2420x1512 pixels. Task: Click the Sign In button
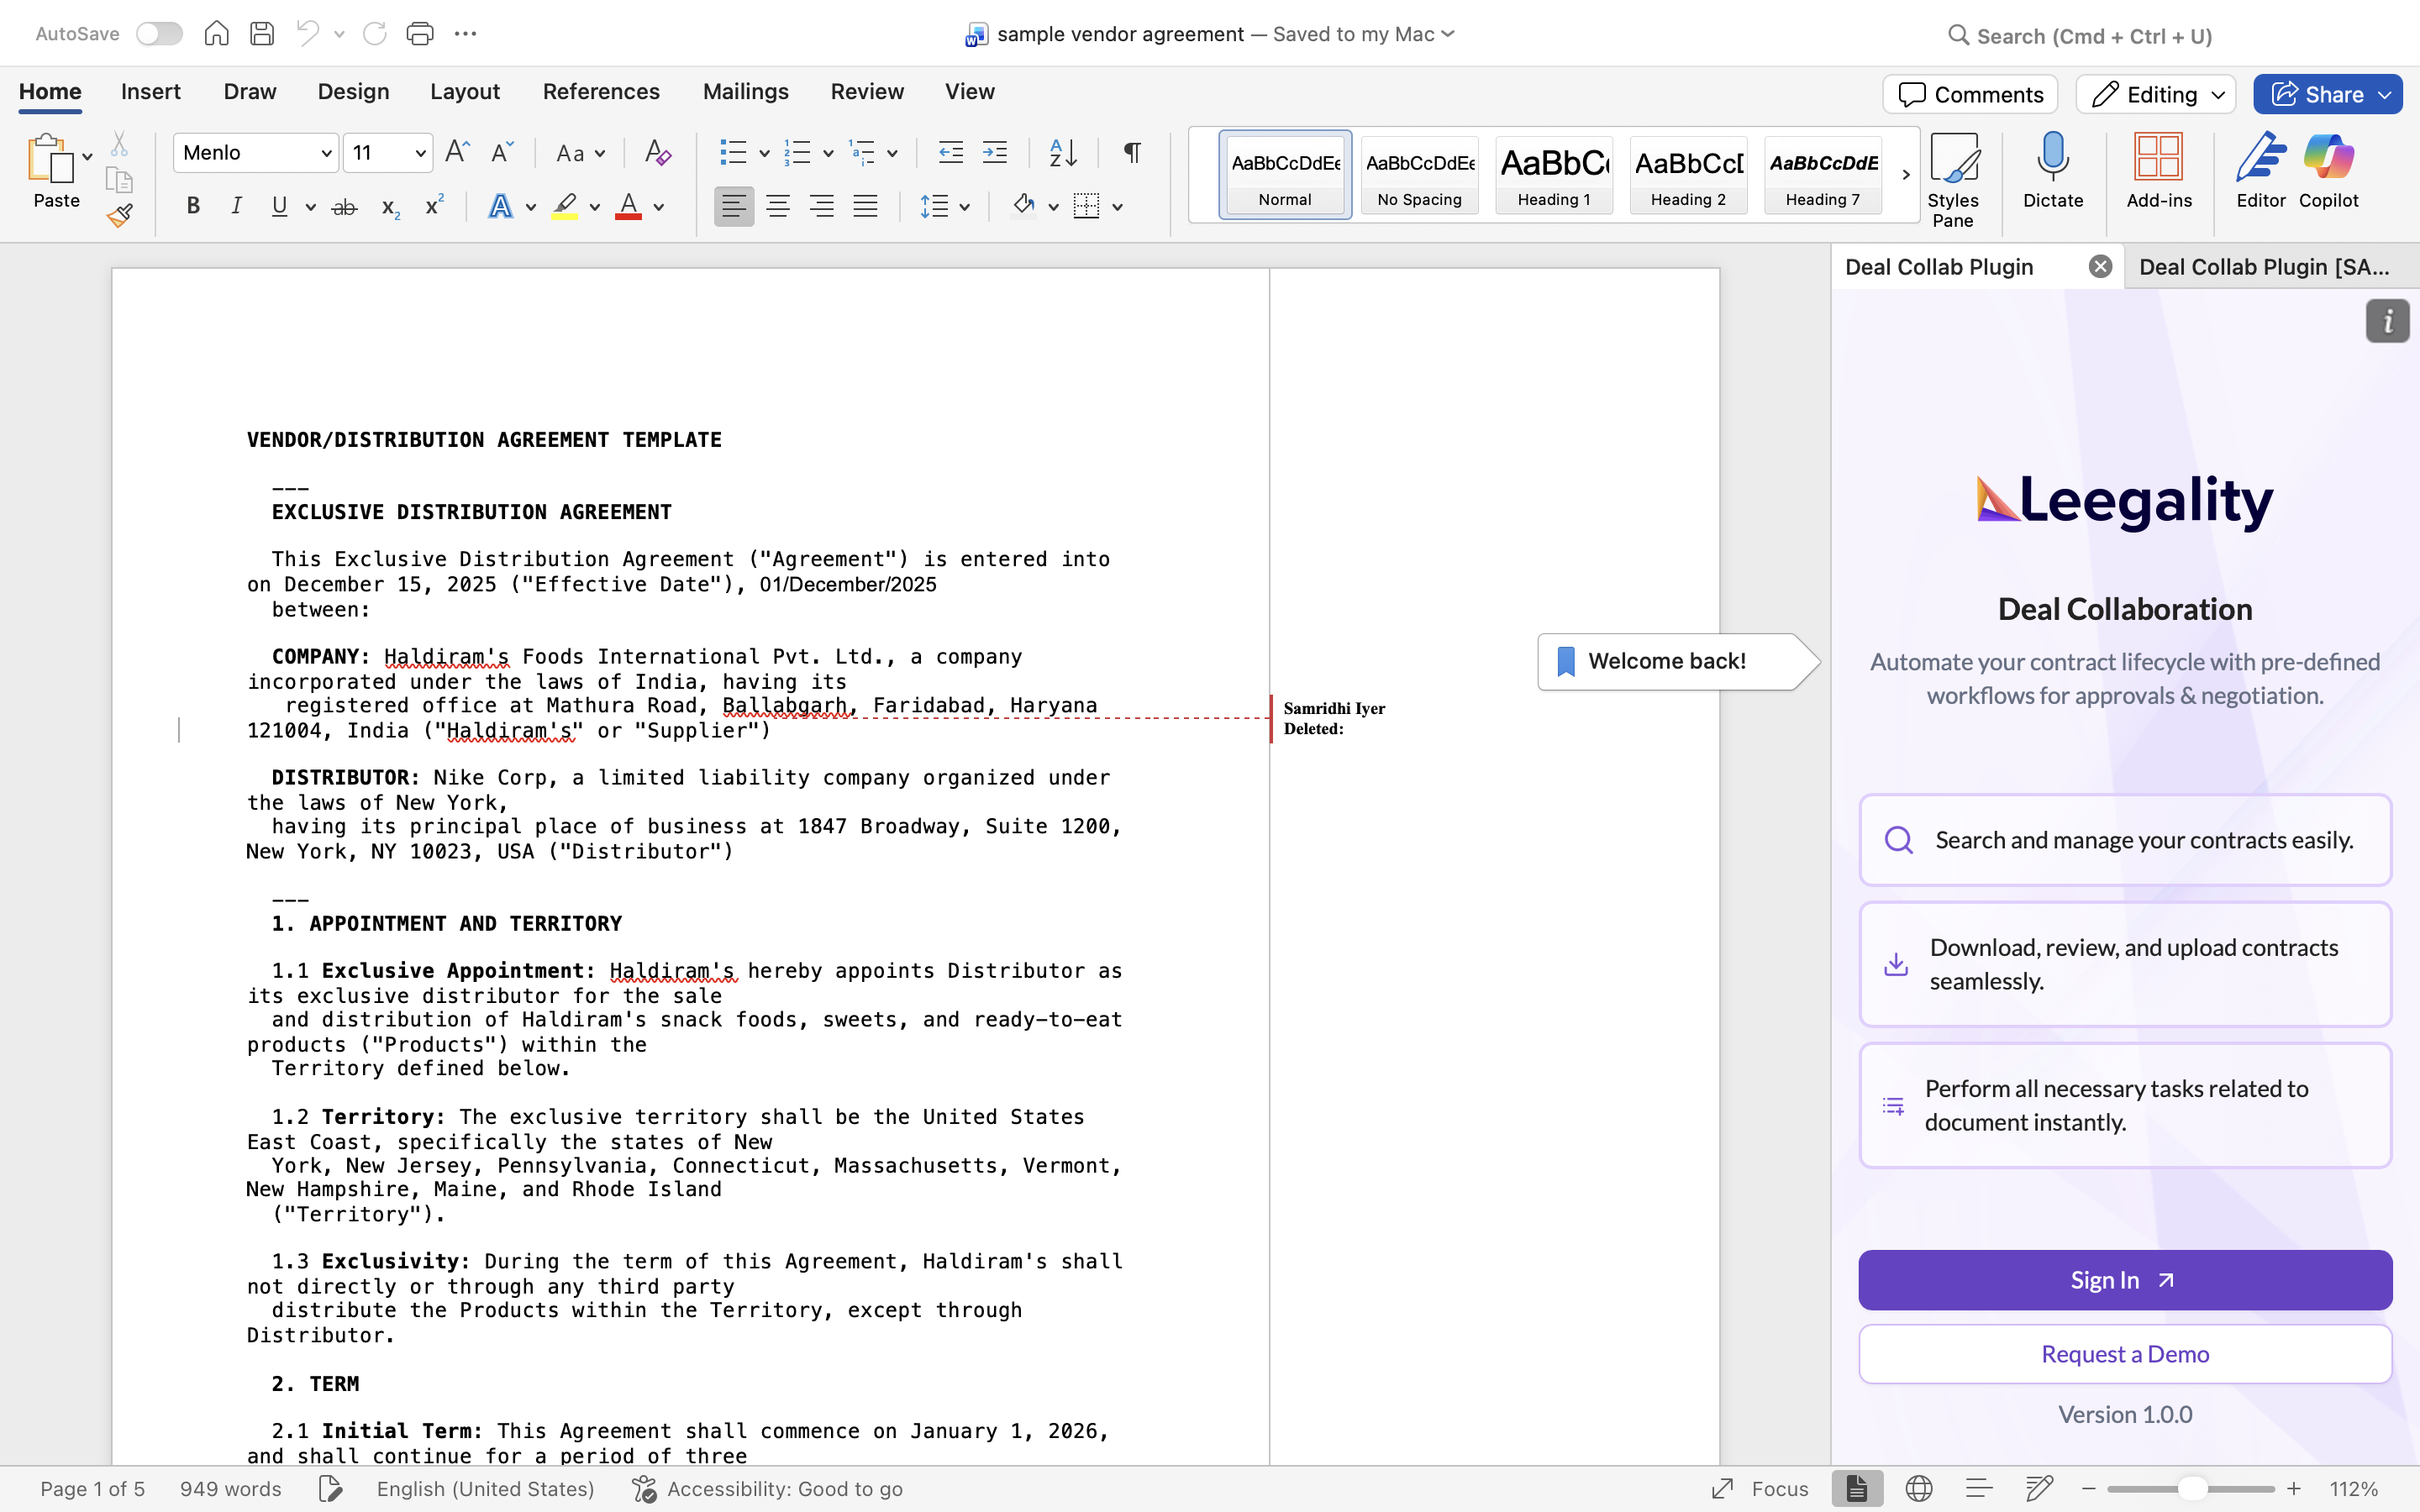coord(2125,1280)
